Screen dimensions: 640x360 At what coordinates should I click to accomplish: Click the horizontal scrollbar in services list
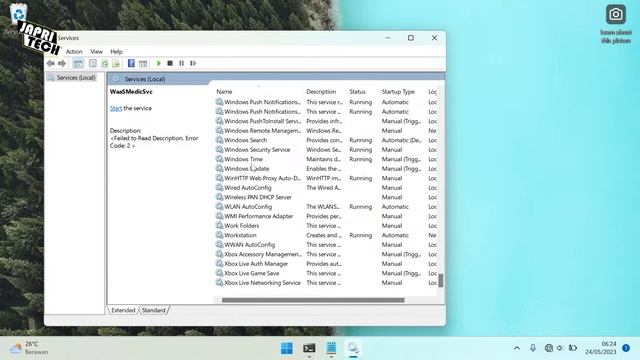pyautogui.click(x=313, y=300)
